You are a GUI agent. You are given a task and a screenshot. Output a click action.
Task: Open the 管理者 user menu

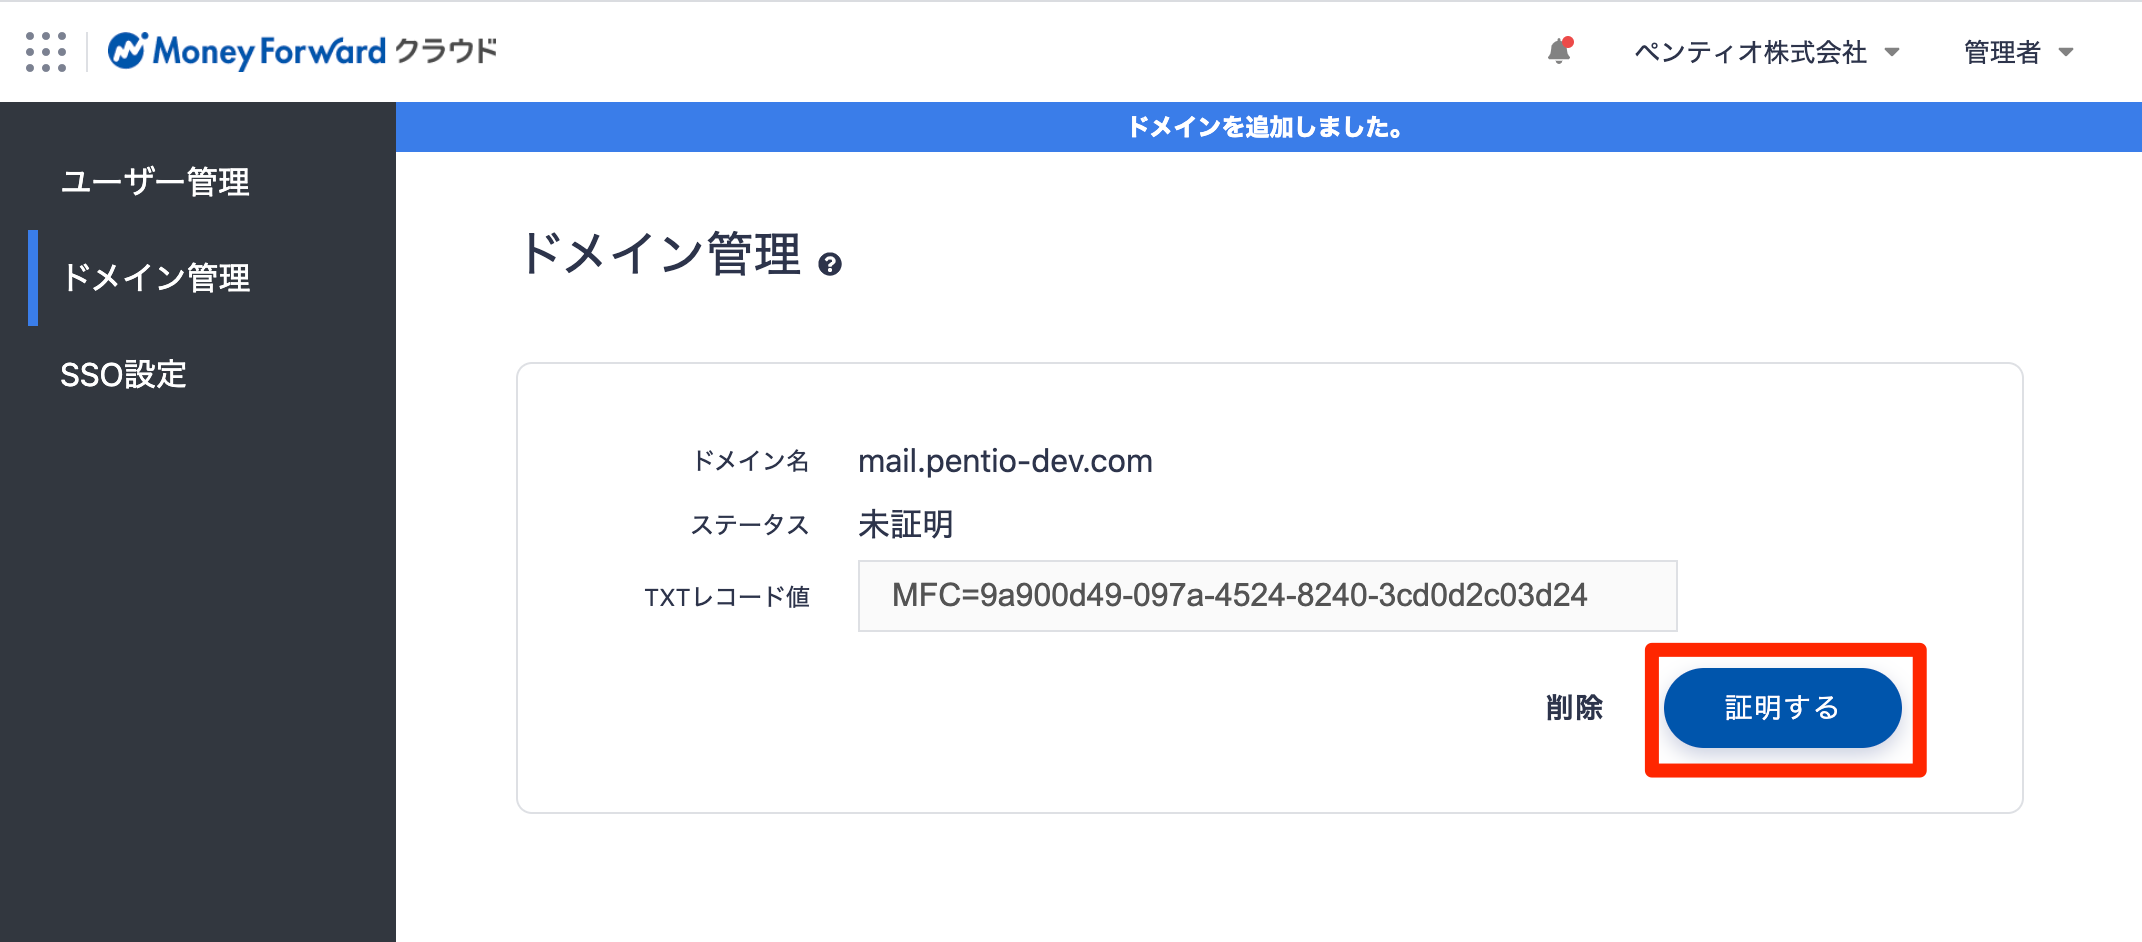tap(2019, 52)
